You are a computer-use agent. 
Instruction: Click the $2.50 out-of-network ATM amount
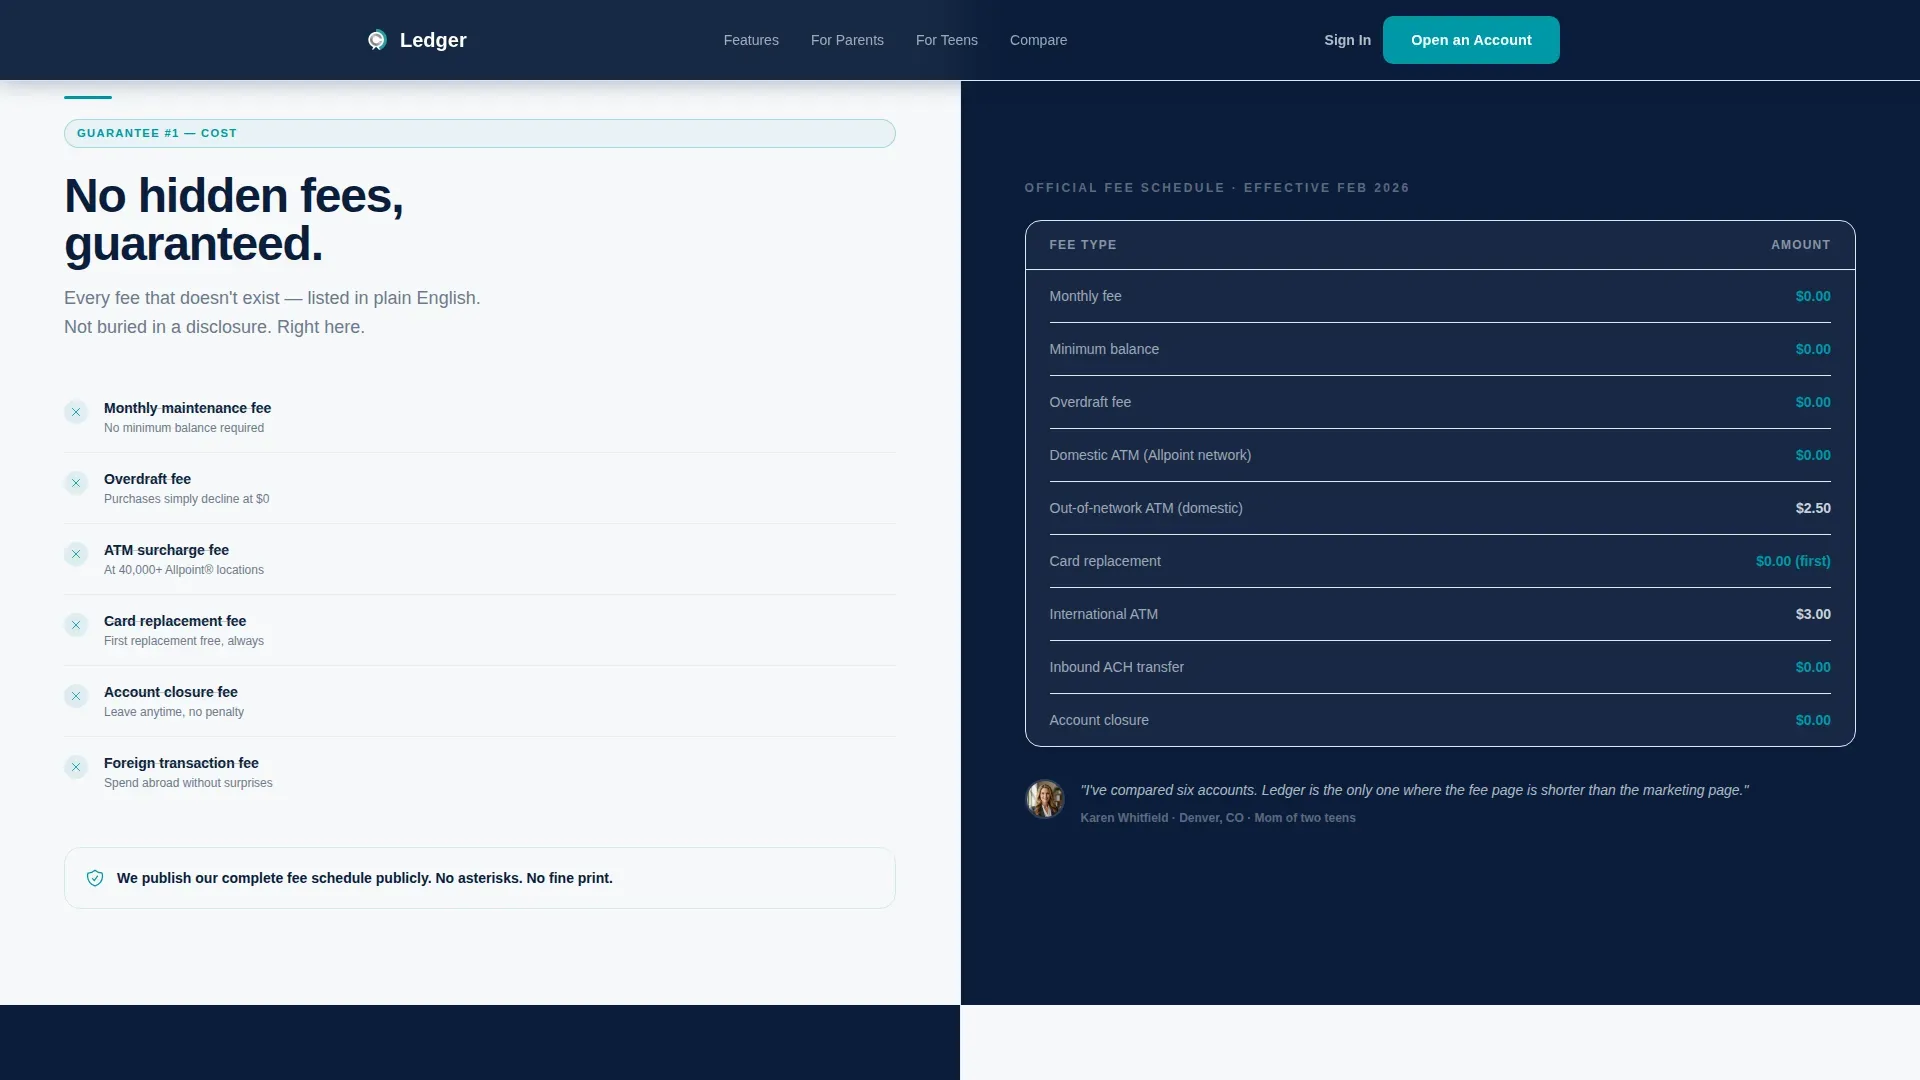1813,508
